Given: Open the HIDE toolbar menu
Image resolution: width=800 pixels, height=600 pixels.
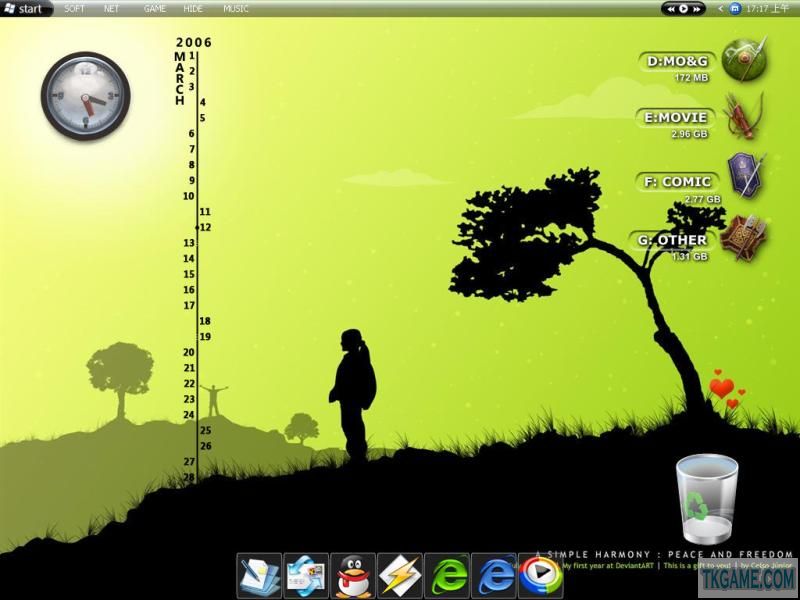Looking at the screenshot, I should pyautogui.click(x=193, y=9).
